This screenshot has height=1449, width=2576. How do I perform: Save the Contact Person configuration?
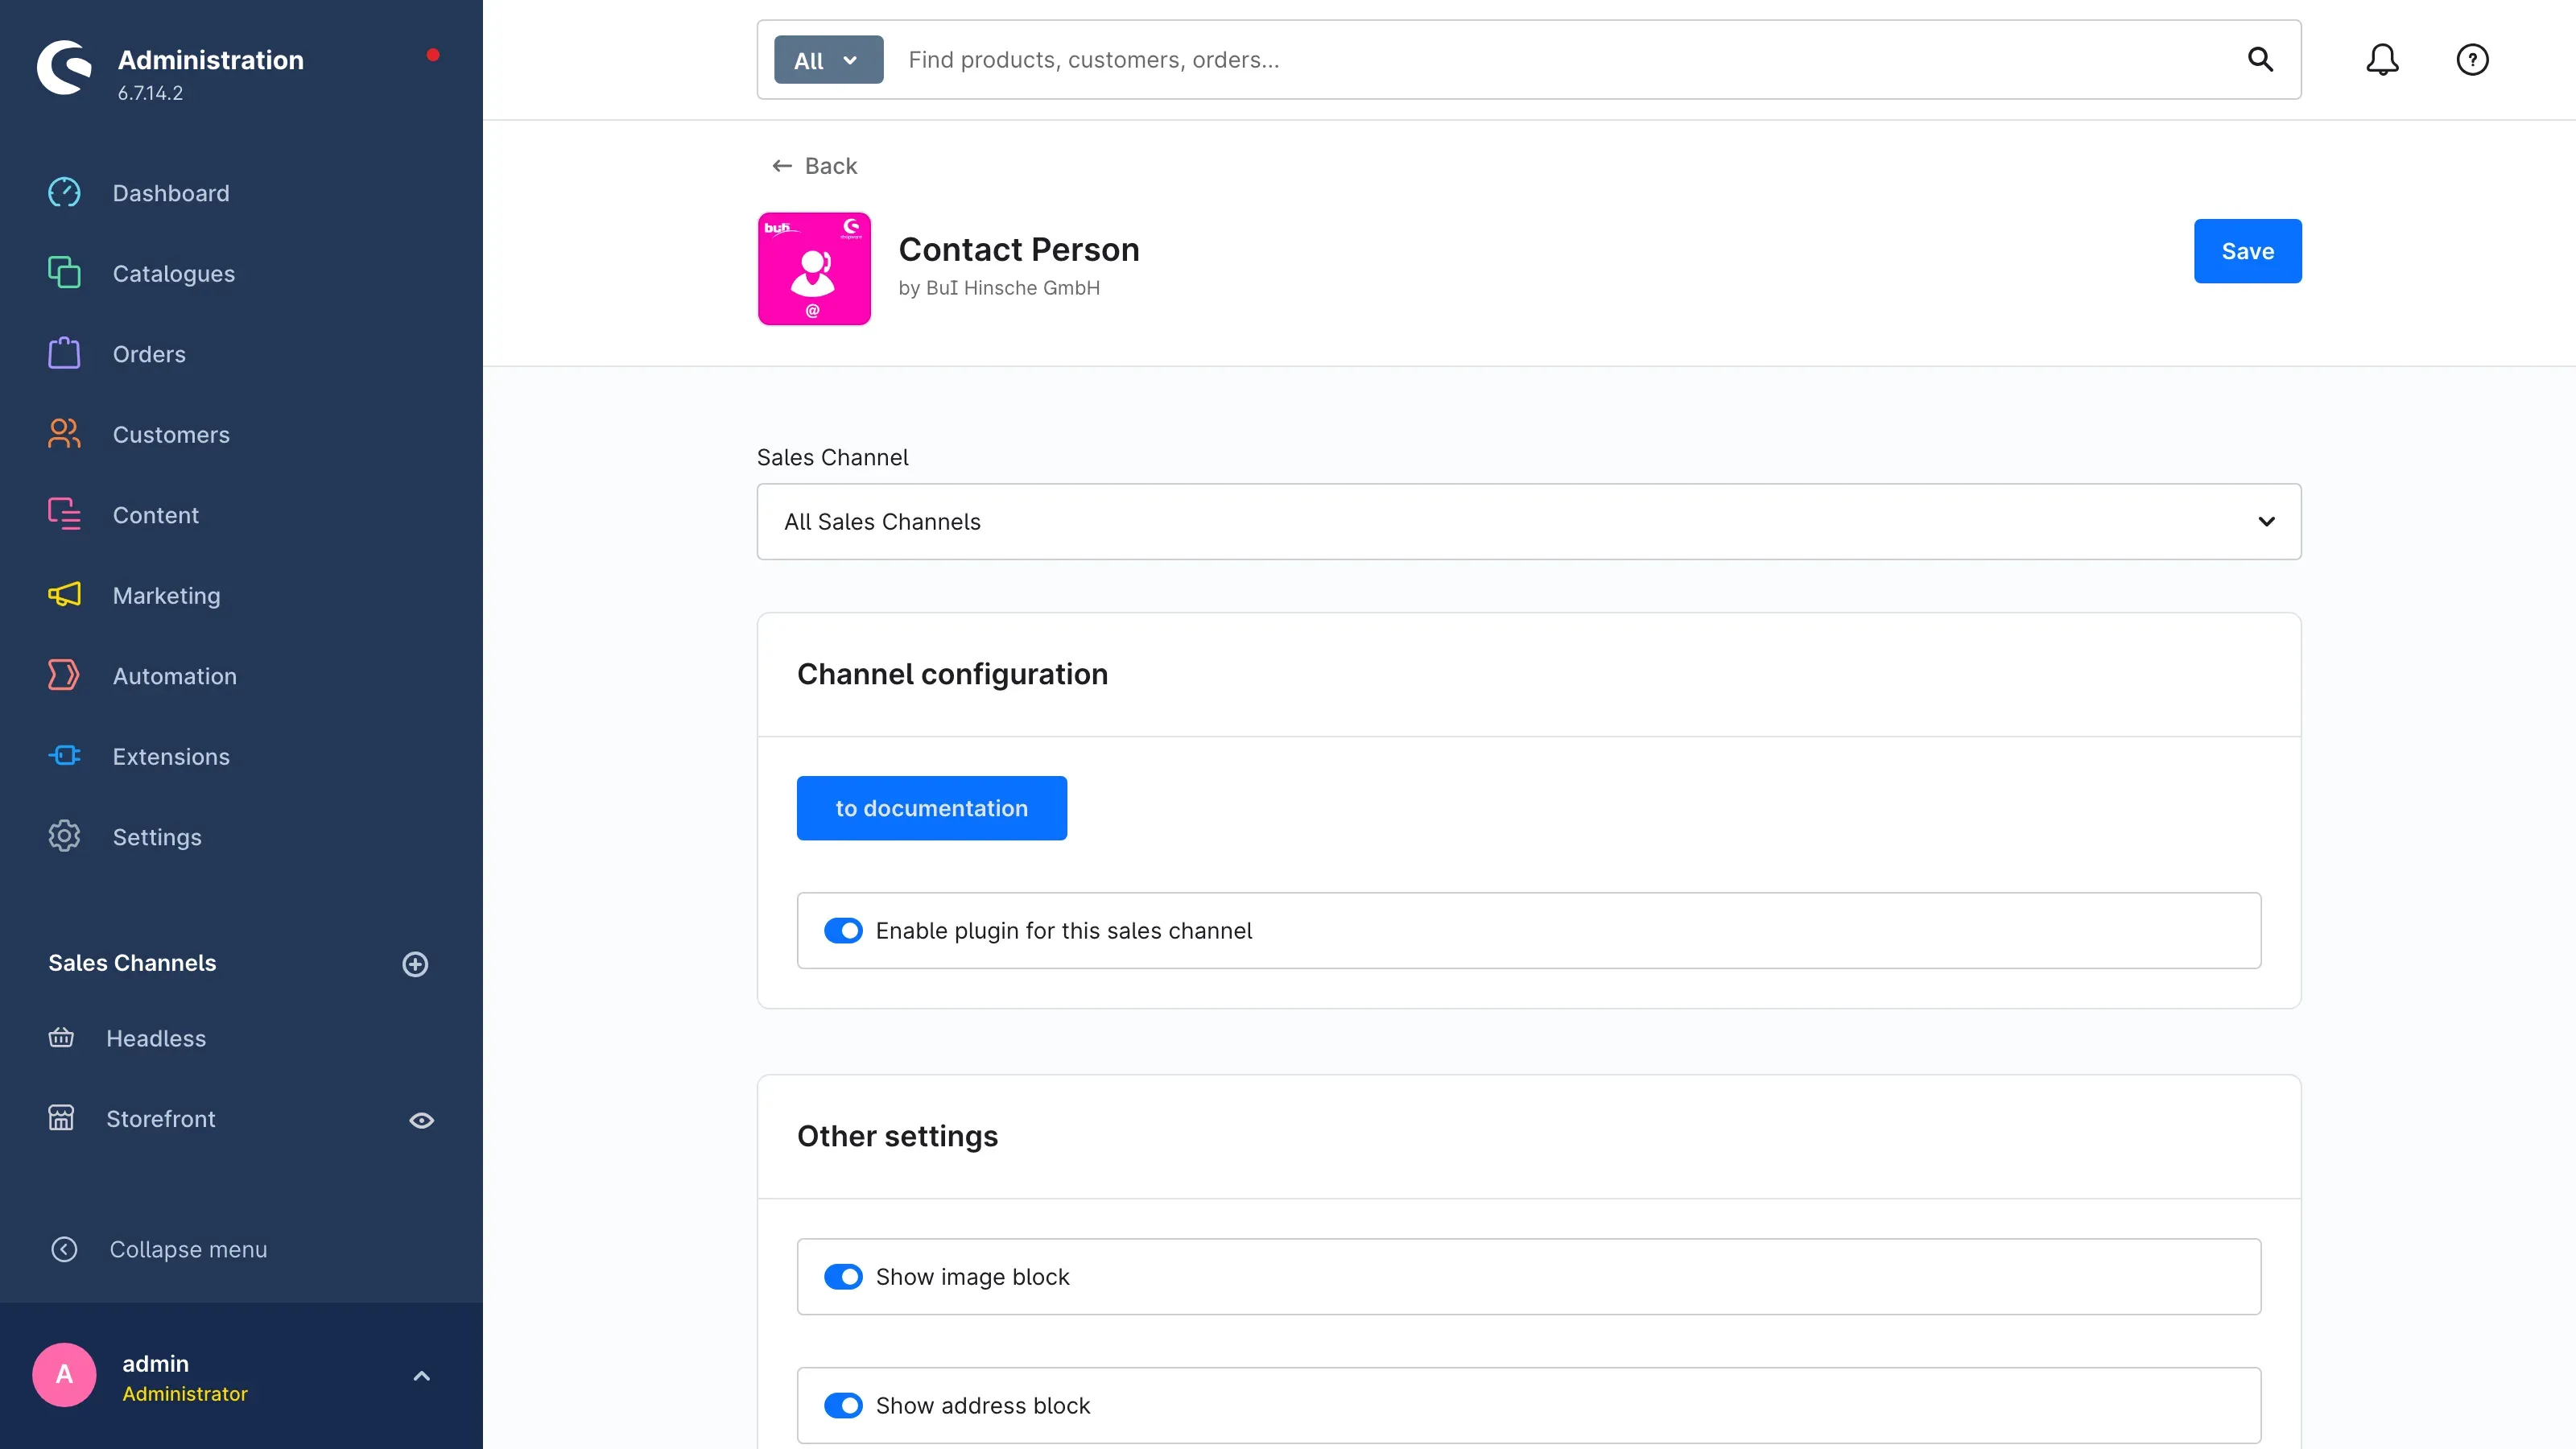[x=2247, y=251]
